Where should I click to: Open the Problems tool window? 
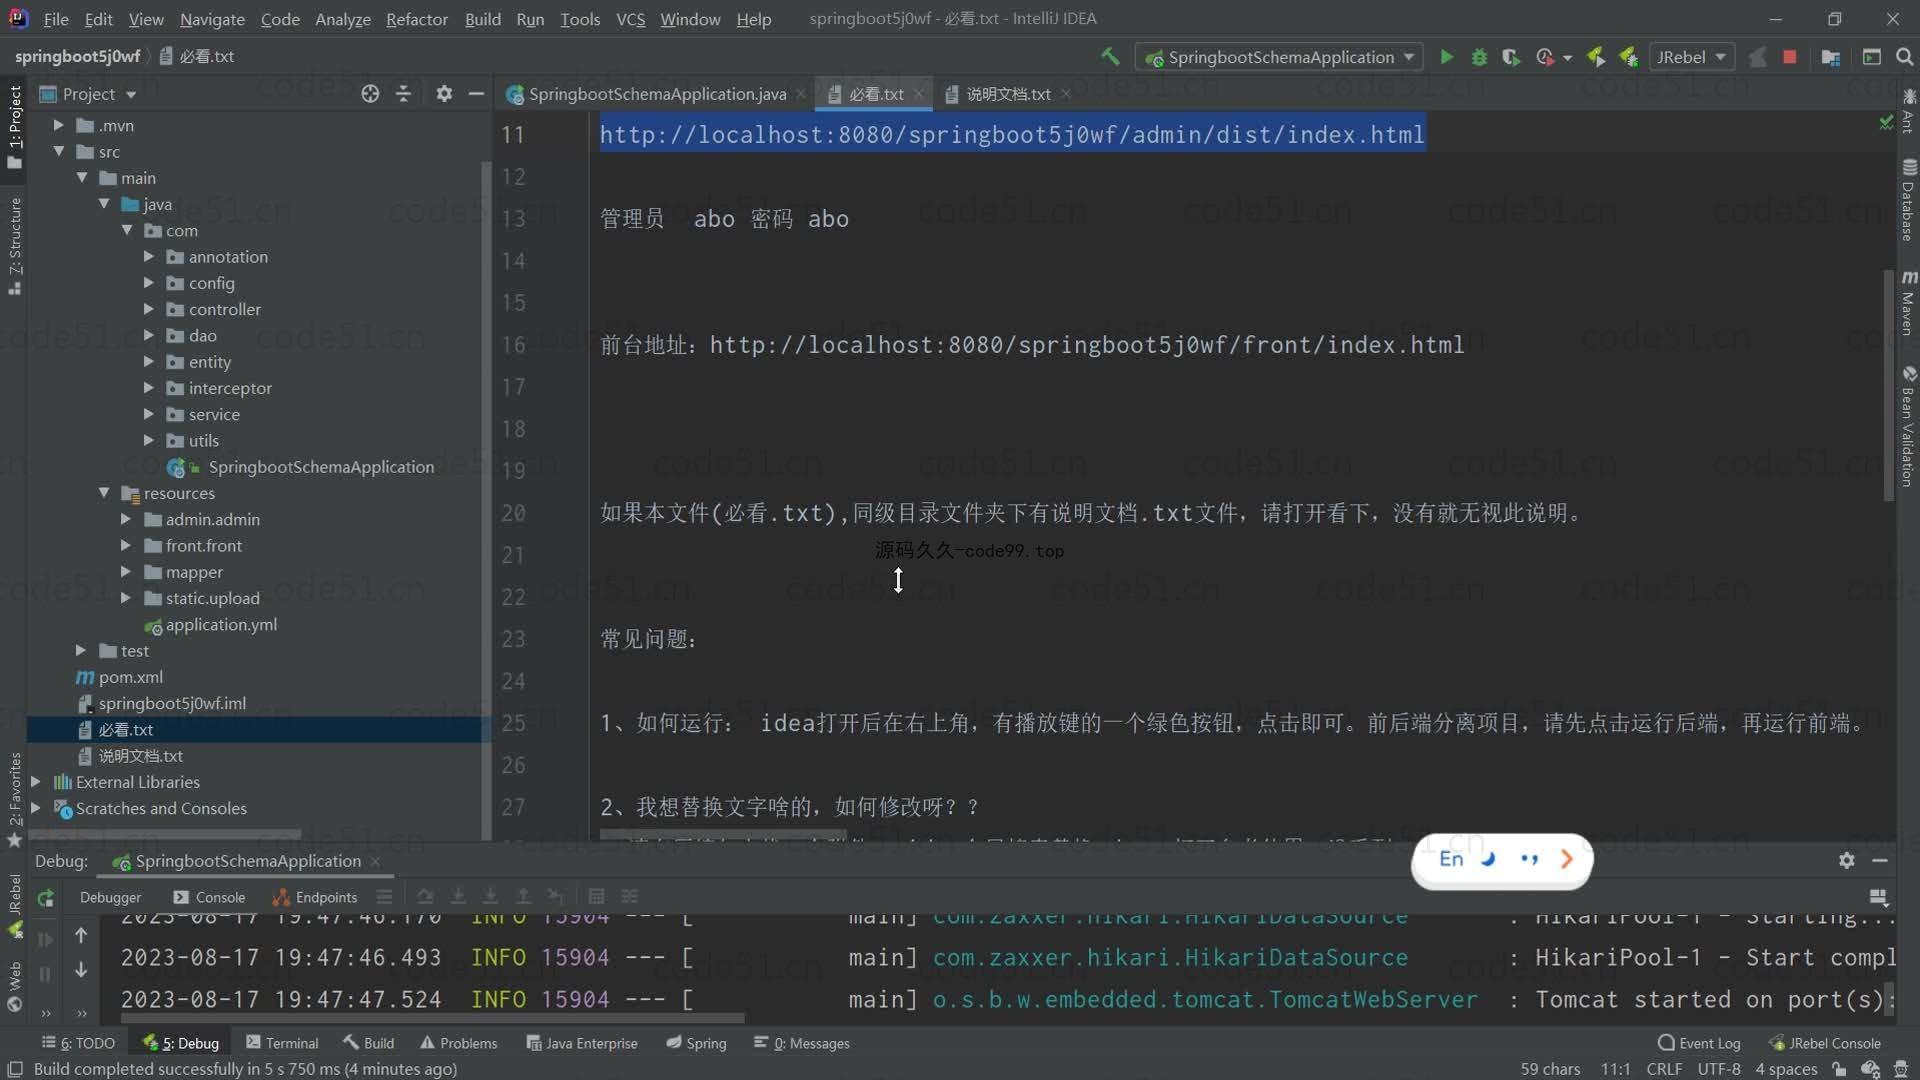pyautogui.click(x=458, y=1043)
